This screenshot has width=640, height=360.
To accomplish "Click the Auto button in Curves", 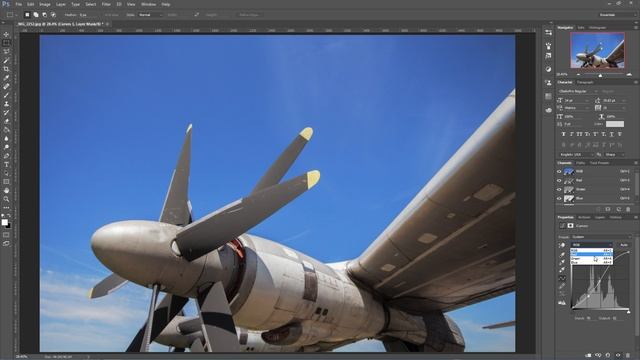I will [x=624, y=245].
